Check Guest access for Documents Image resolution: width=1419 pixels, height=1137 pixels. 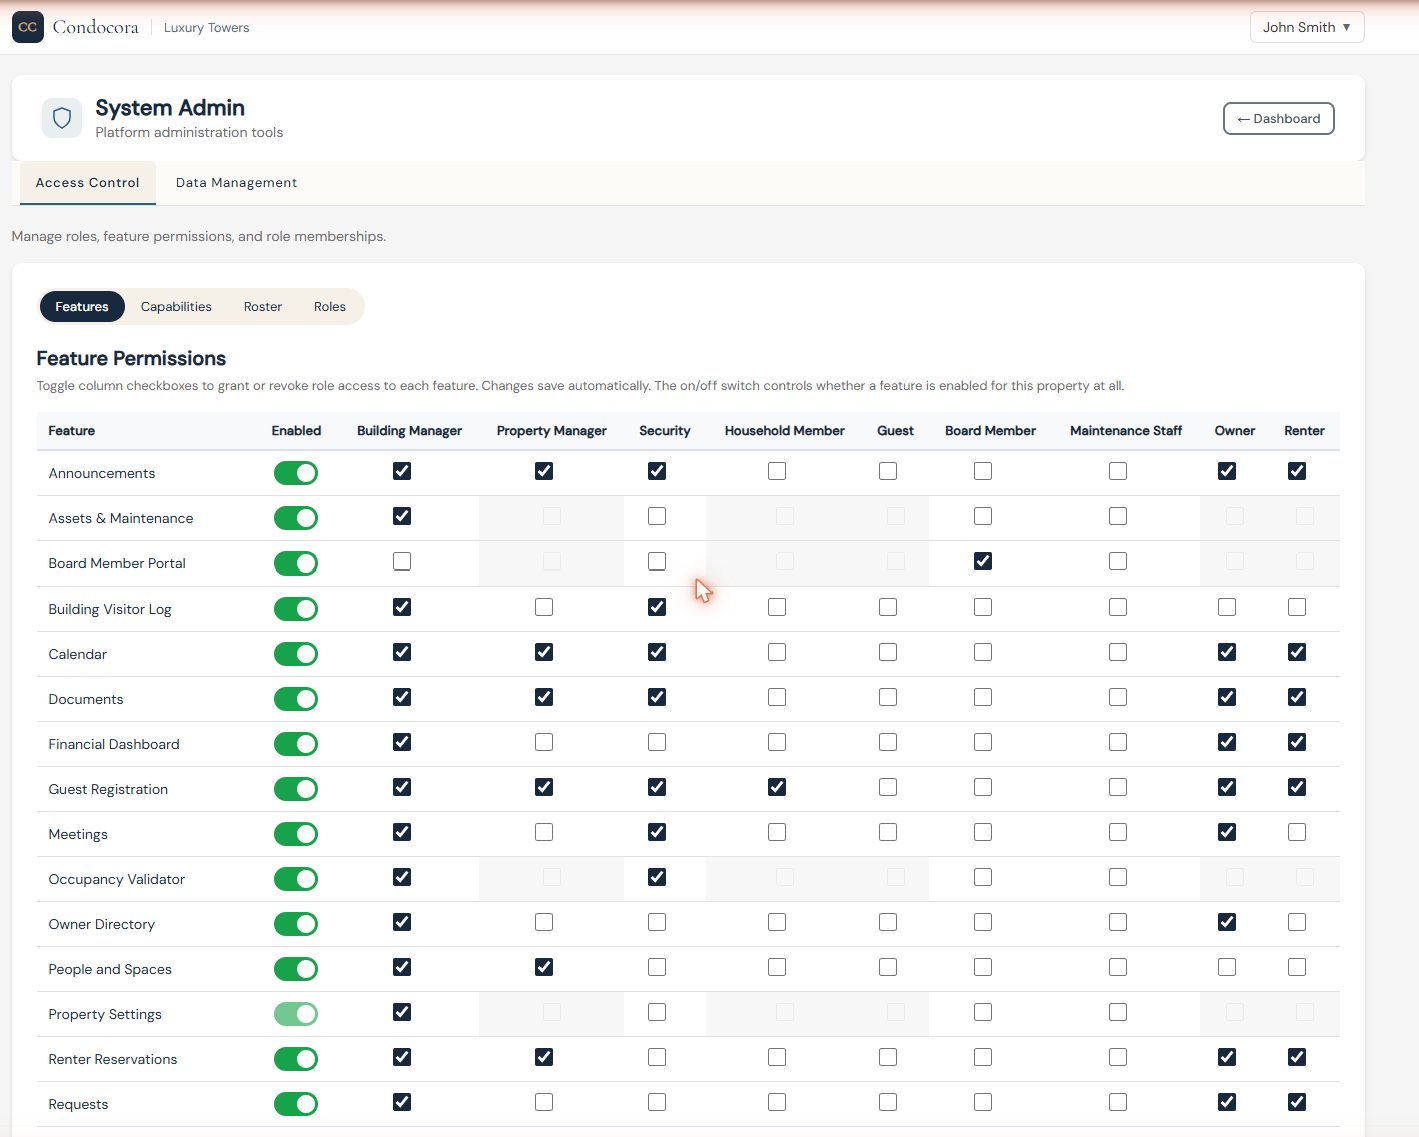[x=888, y=697]
